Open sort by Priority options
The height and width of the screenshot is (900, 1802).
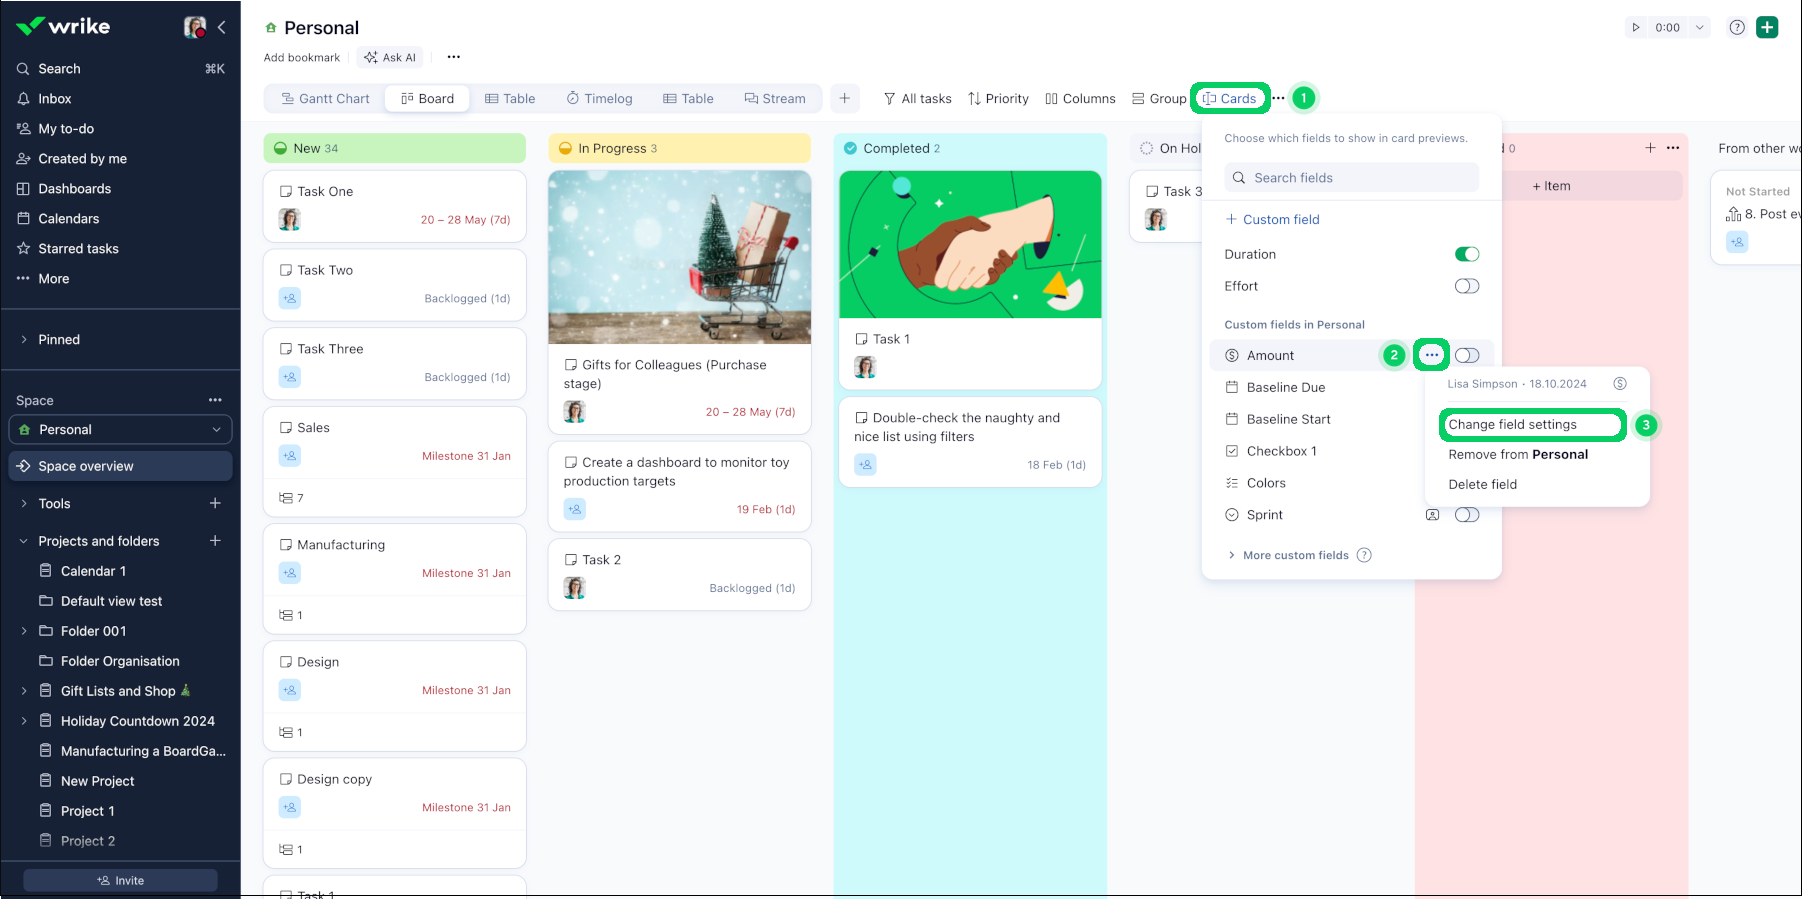(997, 98)
